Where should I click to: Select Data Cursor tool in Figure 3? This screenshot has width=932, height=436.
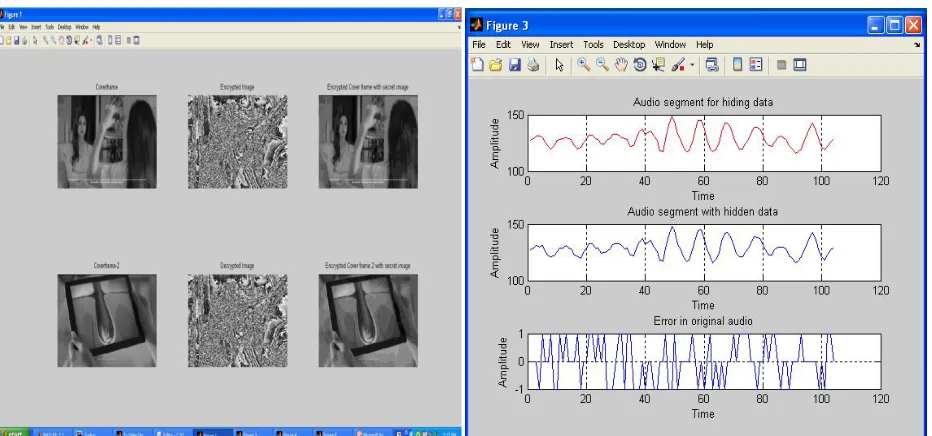click(x=658, y=65)
